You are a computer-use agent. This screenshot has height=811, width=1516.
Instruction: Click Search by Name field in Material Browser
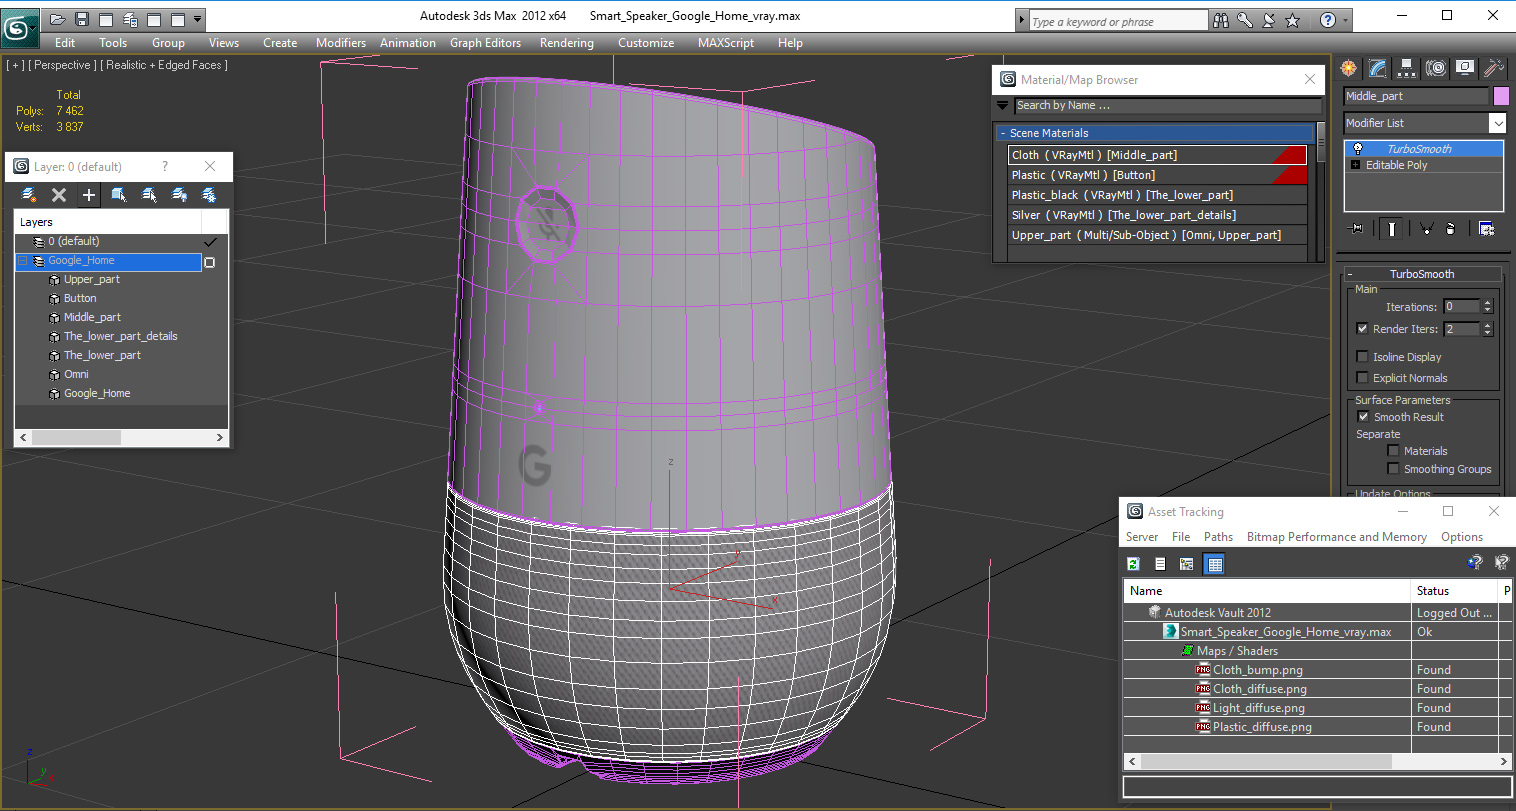pos(1167,106)
